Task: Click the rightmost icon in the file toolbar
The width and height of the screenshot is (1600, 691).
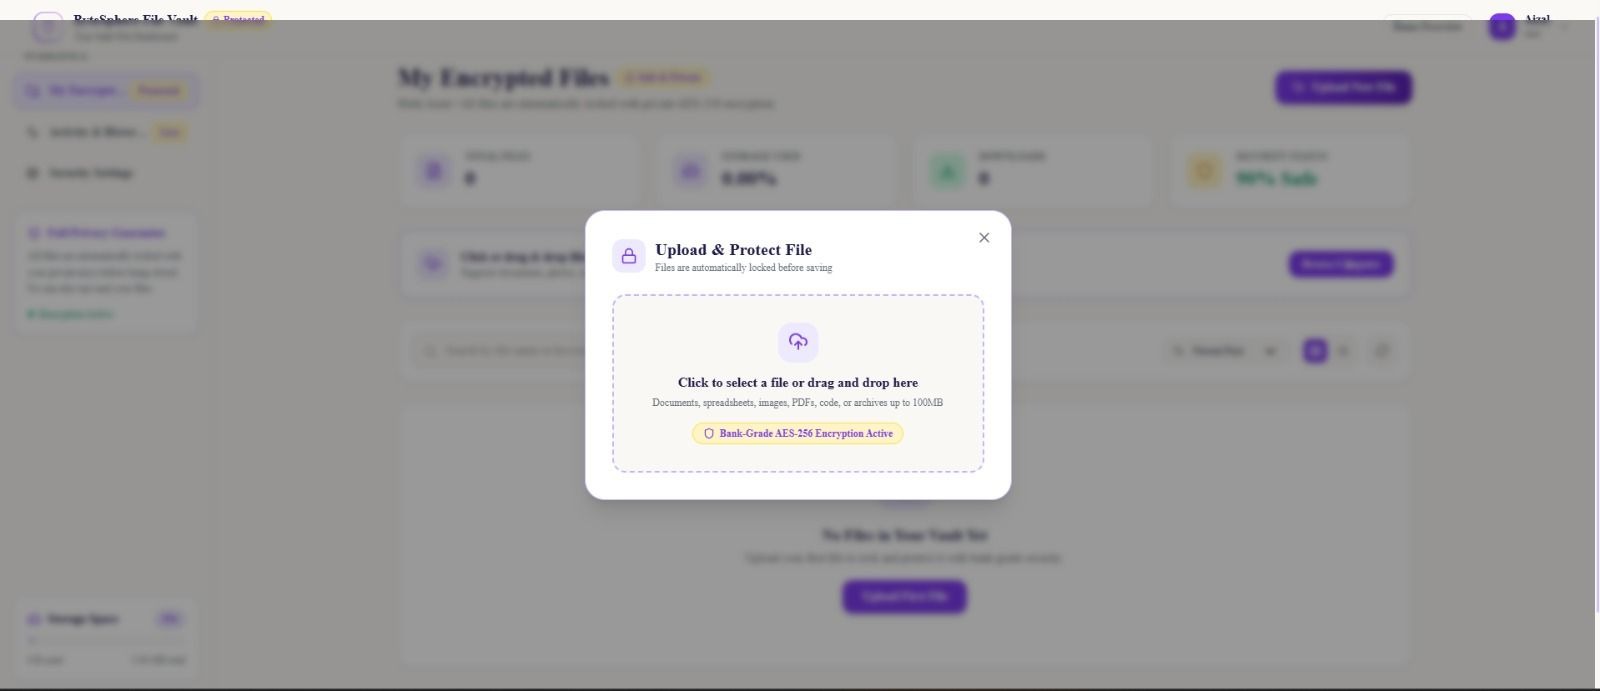Action: pos(1382,351)
